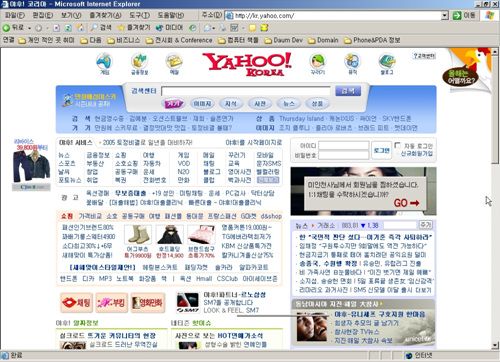Click the page scrollbar down arrow

495,345
